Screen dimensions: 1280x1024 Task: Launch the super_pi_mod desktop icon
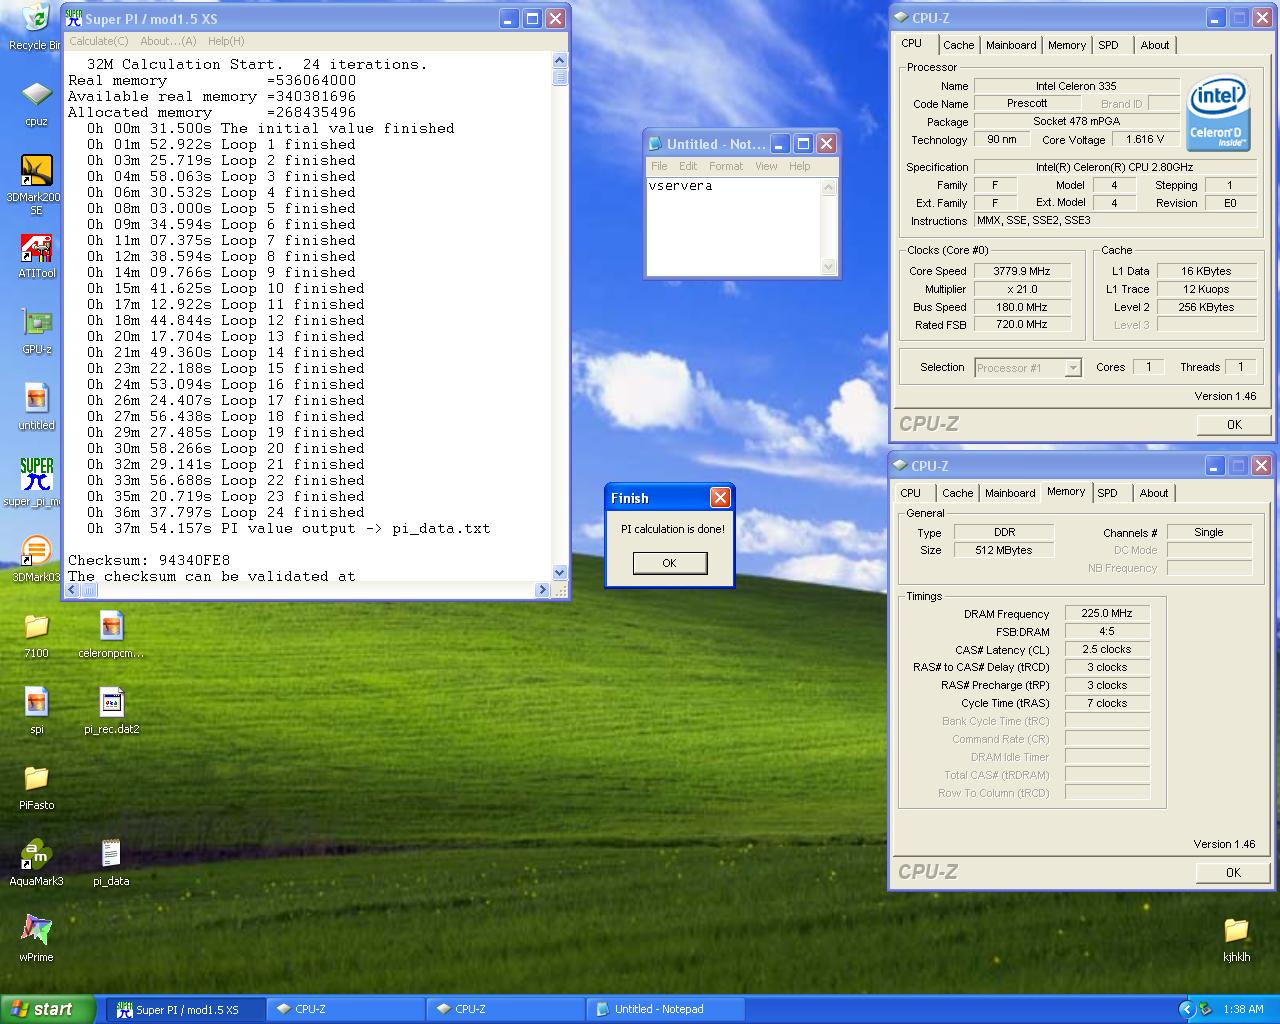click(x=36, y=474)
